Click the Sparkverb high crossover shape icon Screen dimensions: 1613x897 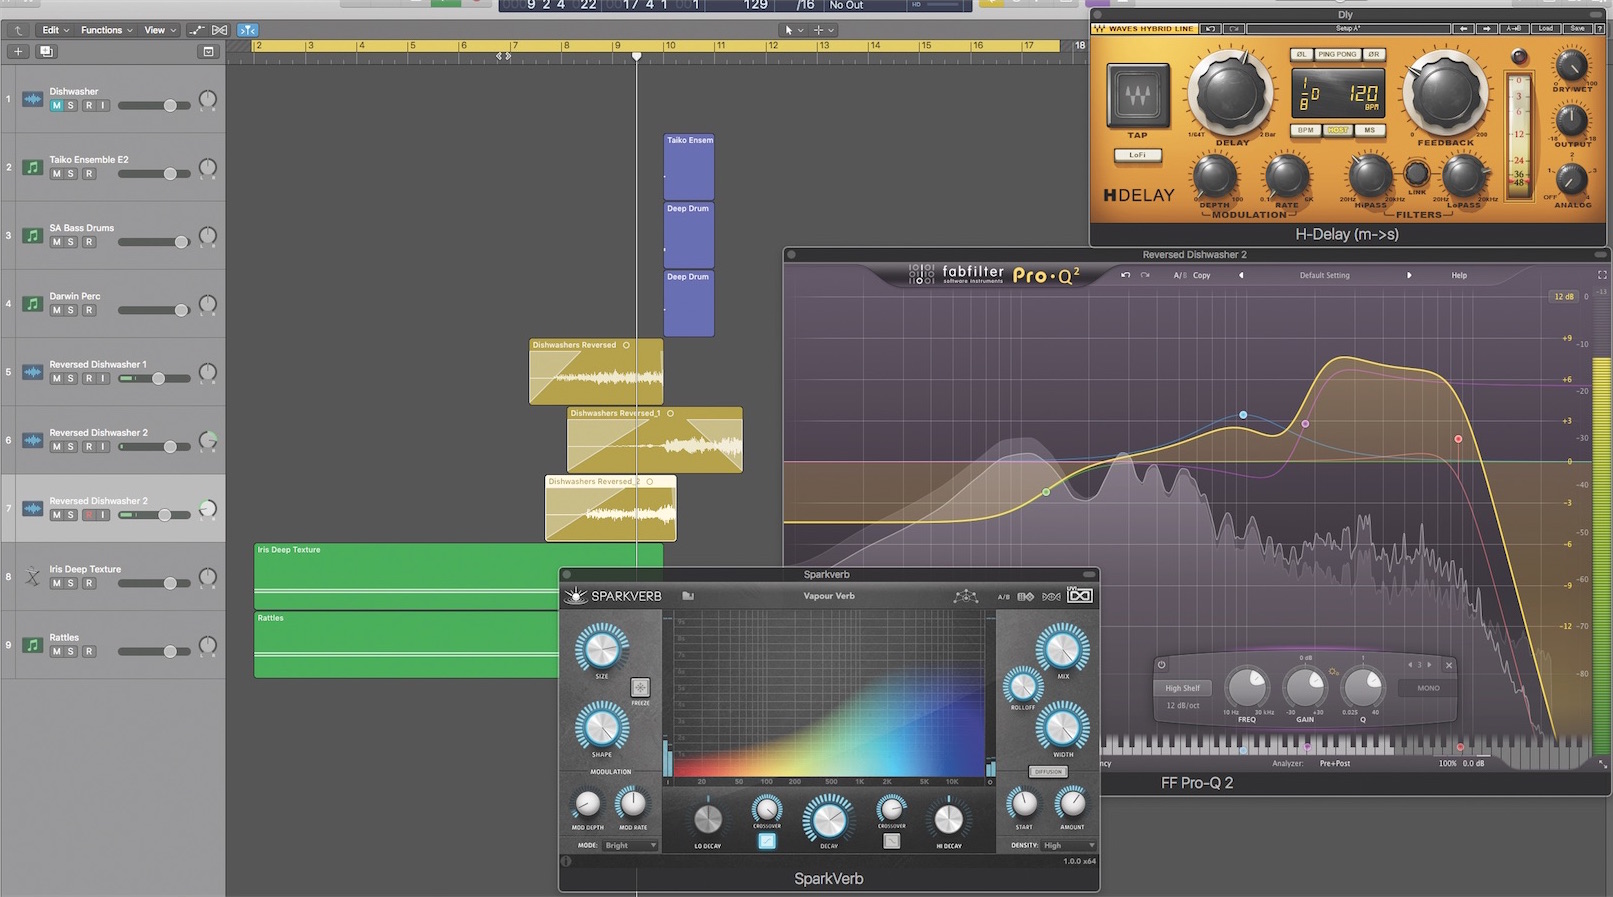click(x=891, y=842)
